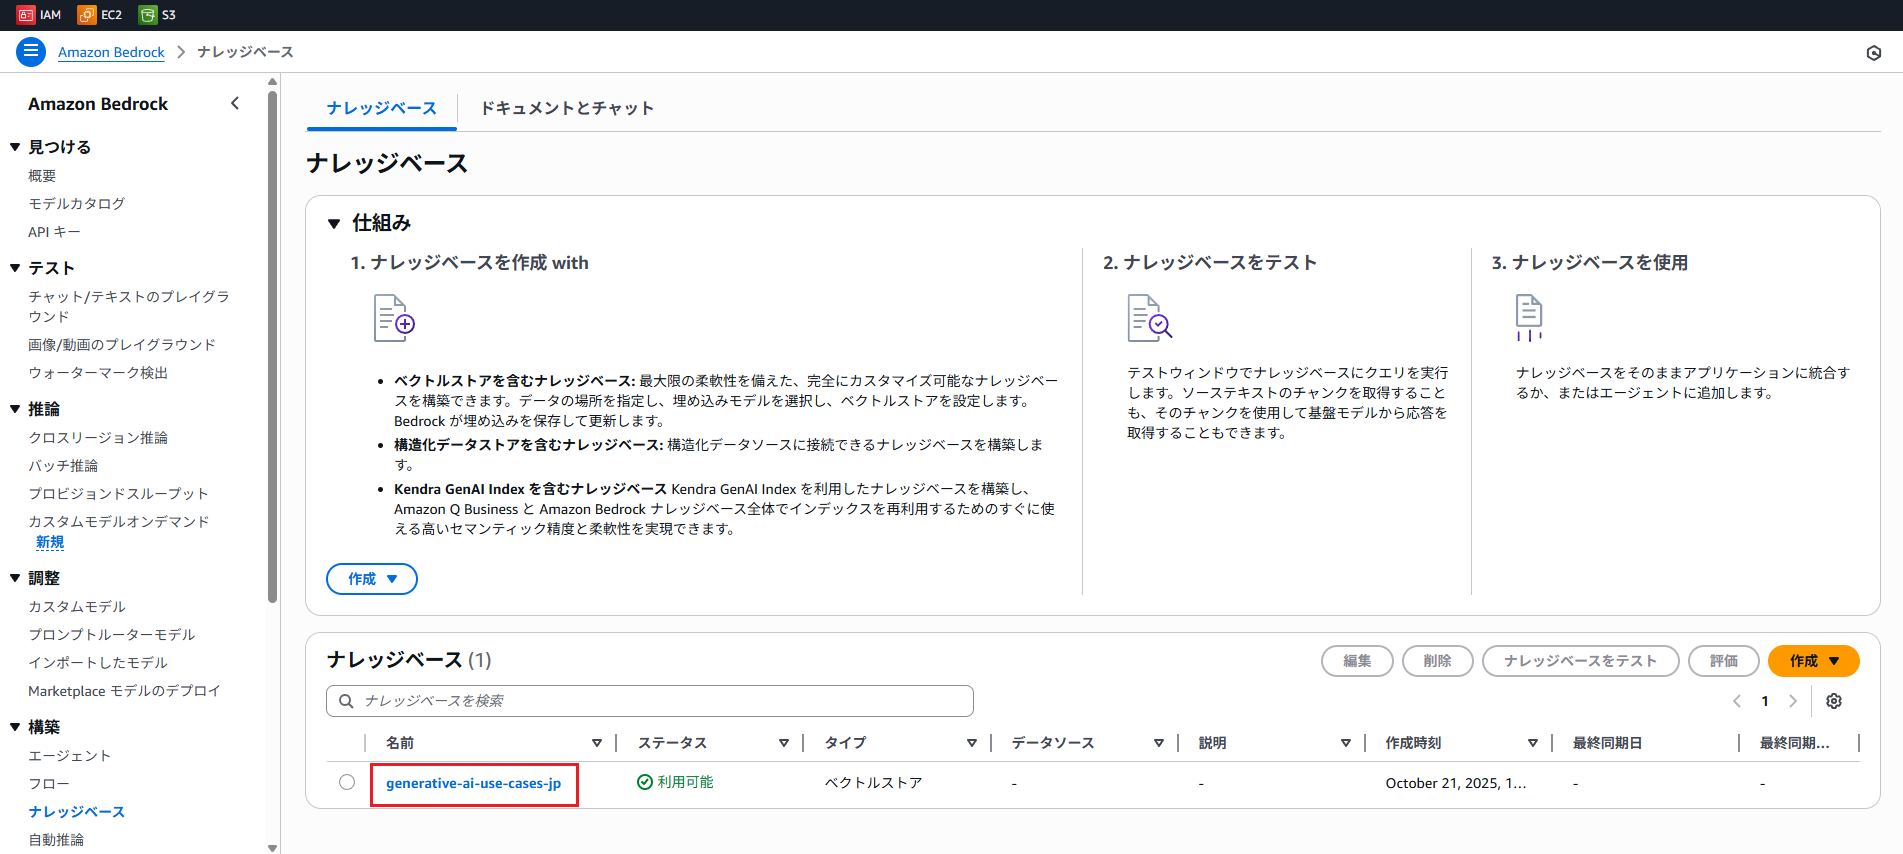The image size is (1903, 854).
Task: Click the Amazon Bedrock breadcrumb link
Action: click(x=111, y=52)
